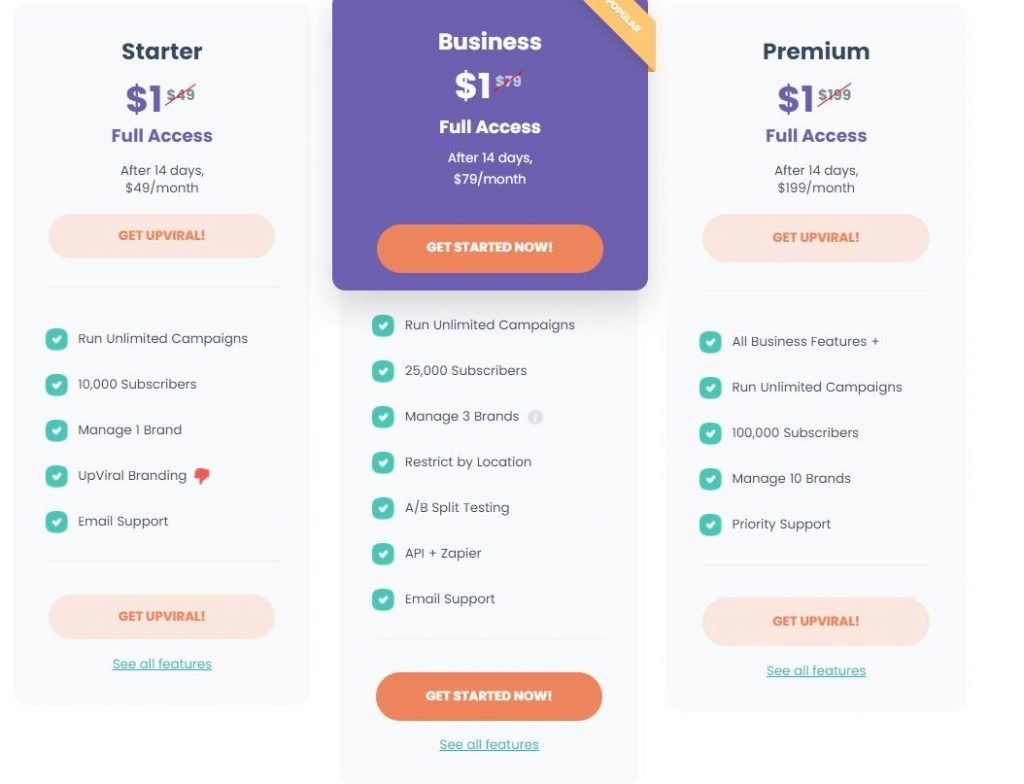1024x784 pixels.
Task: Click the Popular ribbon on the Business card
Action: [624, 27]
